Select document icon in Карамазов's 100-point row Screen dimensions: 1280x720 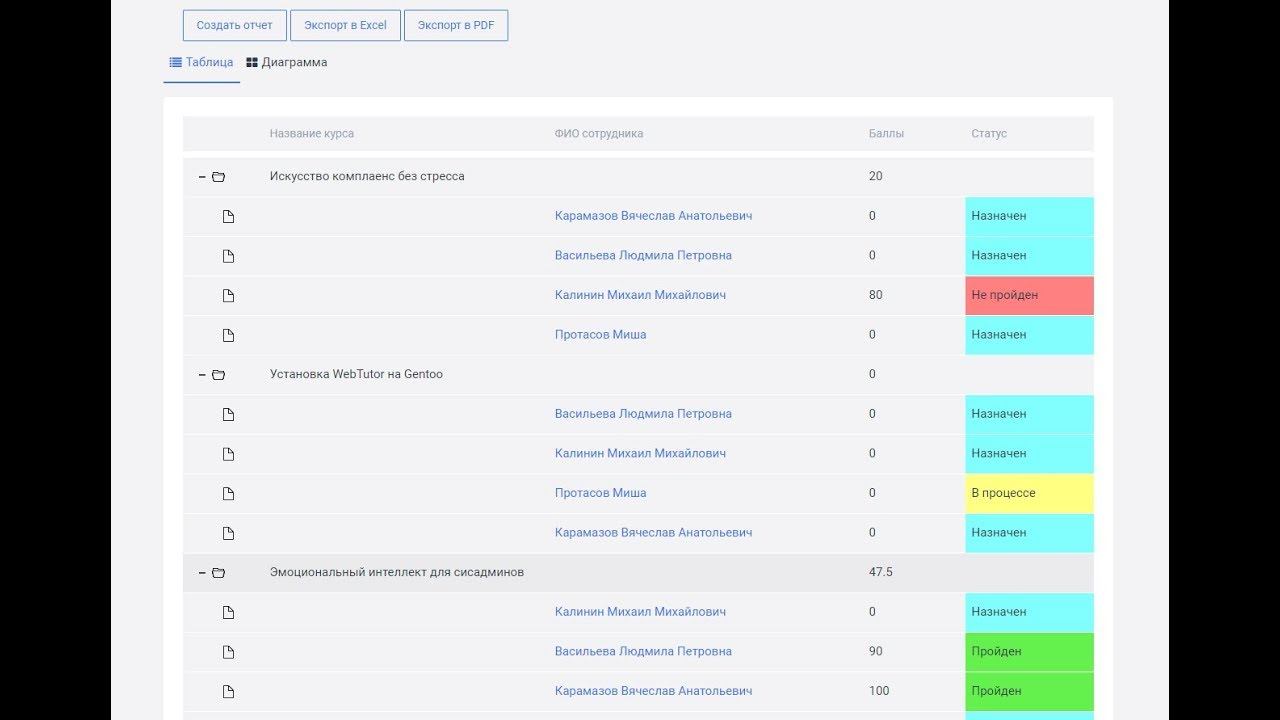point(228,692)
